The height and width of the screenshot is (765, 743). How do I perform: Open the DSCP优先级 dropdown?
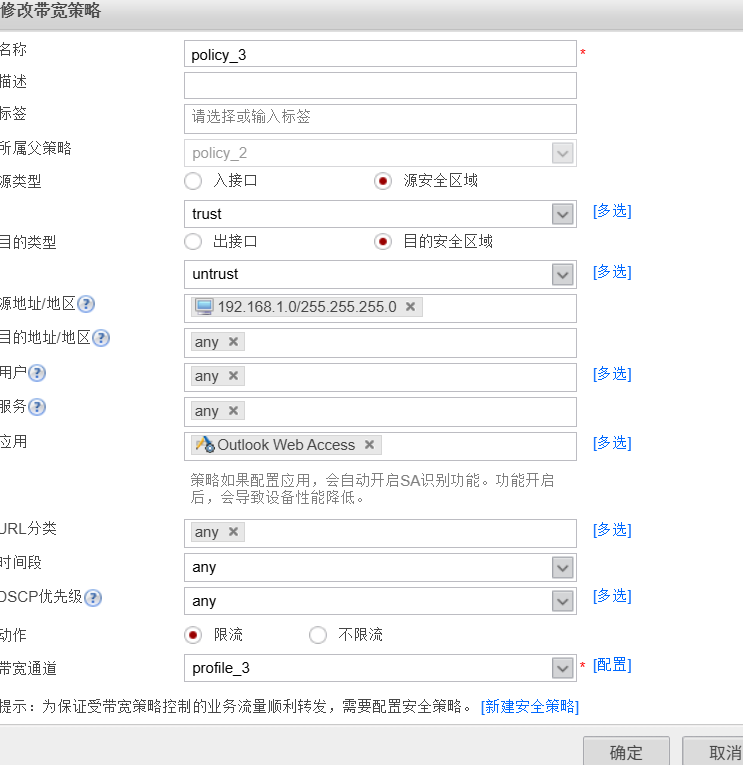(562, 602)
